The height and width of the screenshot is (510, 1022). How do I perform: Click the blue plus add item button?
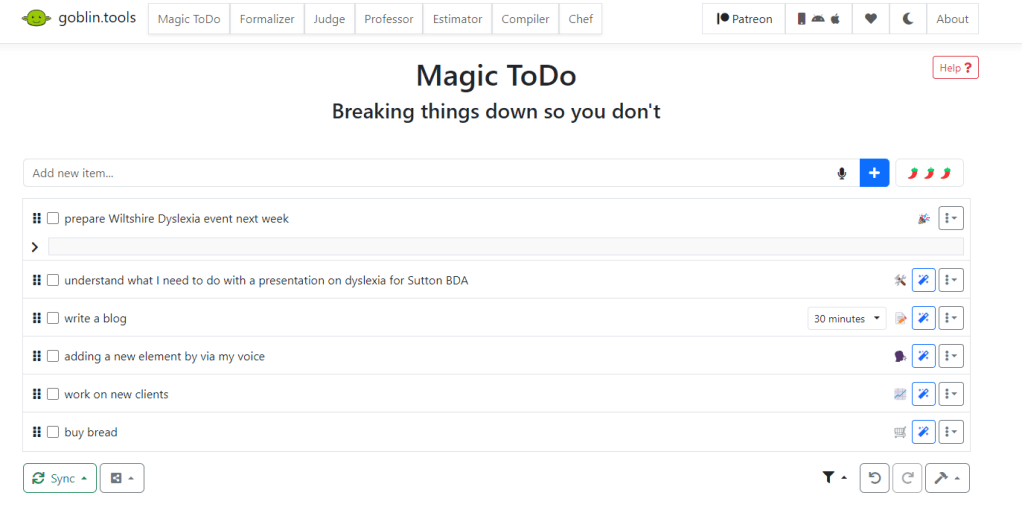pyautogui.click(x=874, y=173)
